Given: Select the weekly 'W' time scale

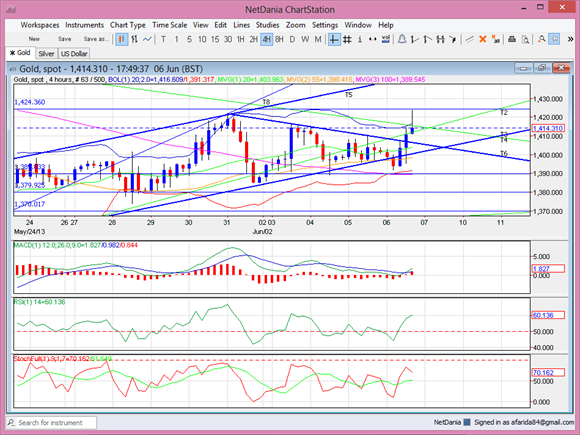Looking at the screenshot, I should [305, 39].
